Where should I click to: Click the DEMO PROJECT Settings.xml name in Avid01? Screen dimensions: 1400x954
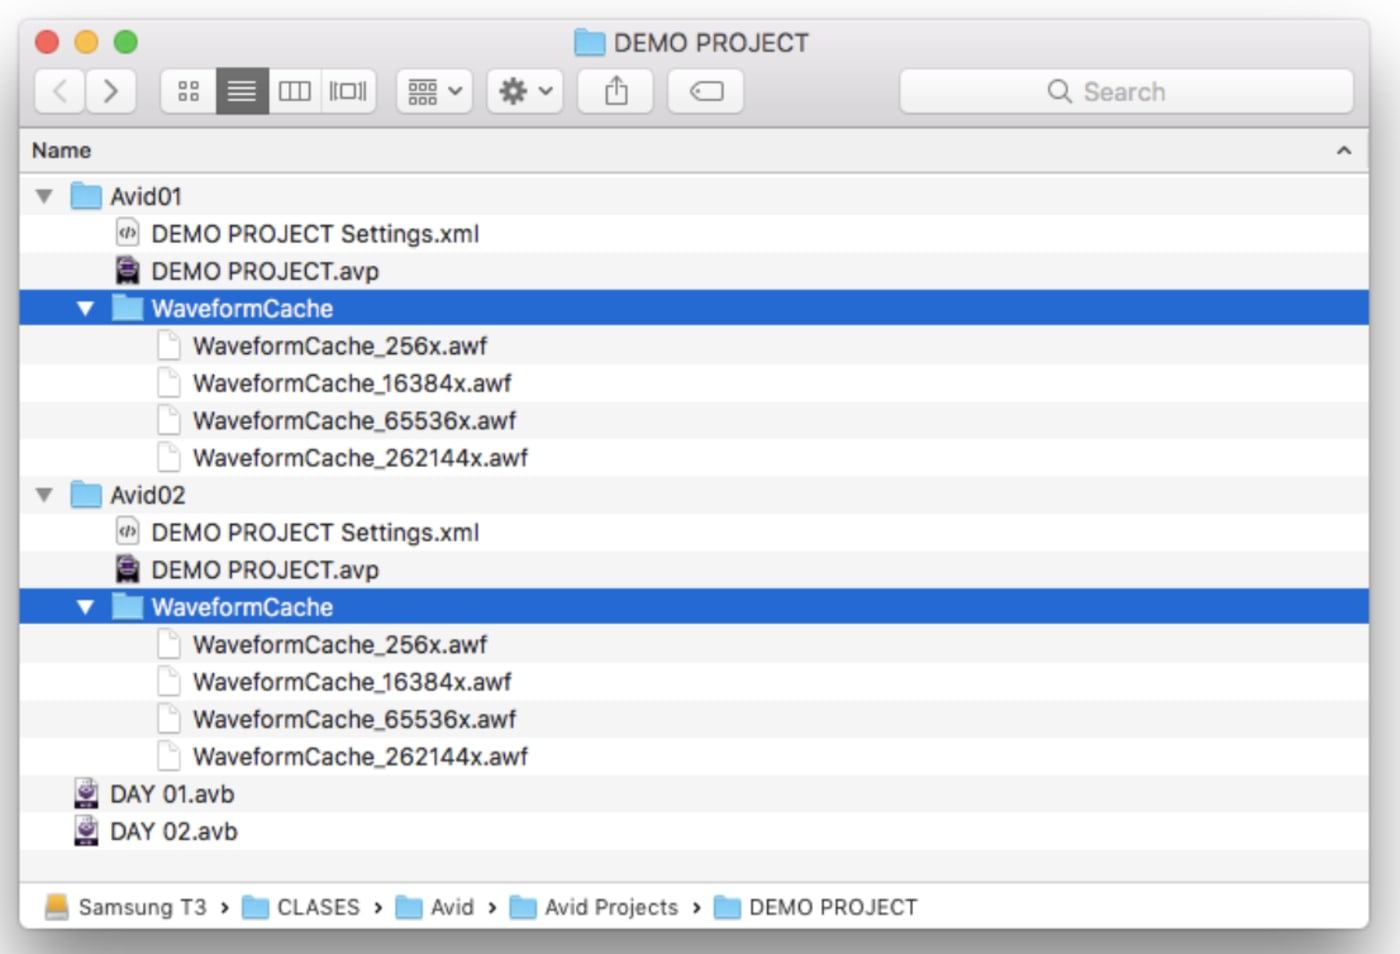315,234
